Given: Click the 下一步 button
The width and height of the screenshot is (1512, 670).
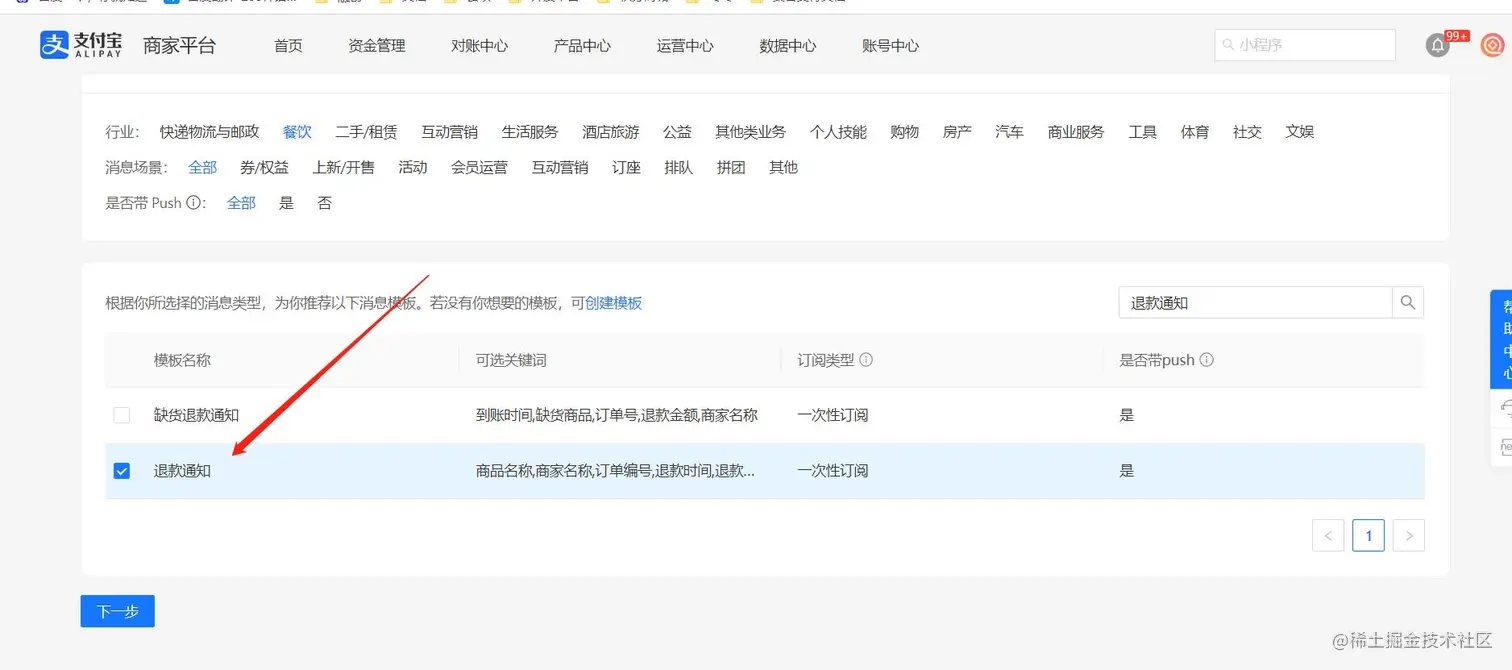Looking at the screenshot, I should tap(118, 611).
